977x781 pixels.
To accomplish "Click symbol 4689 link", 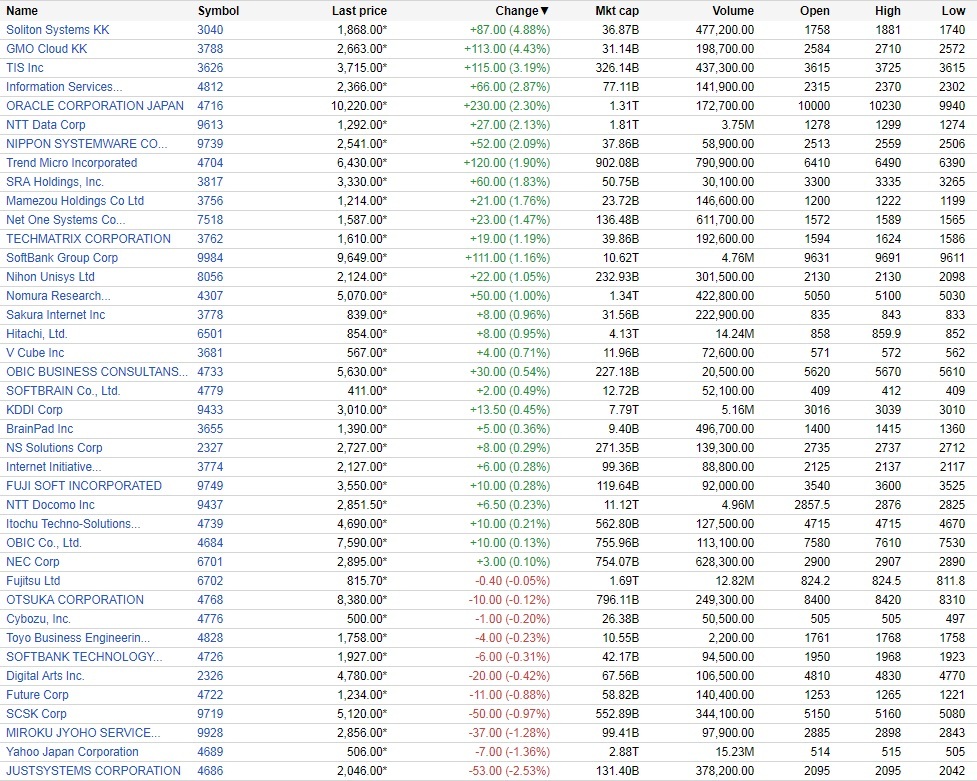I will tap(210, 752).
